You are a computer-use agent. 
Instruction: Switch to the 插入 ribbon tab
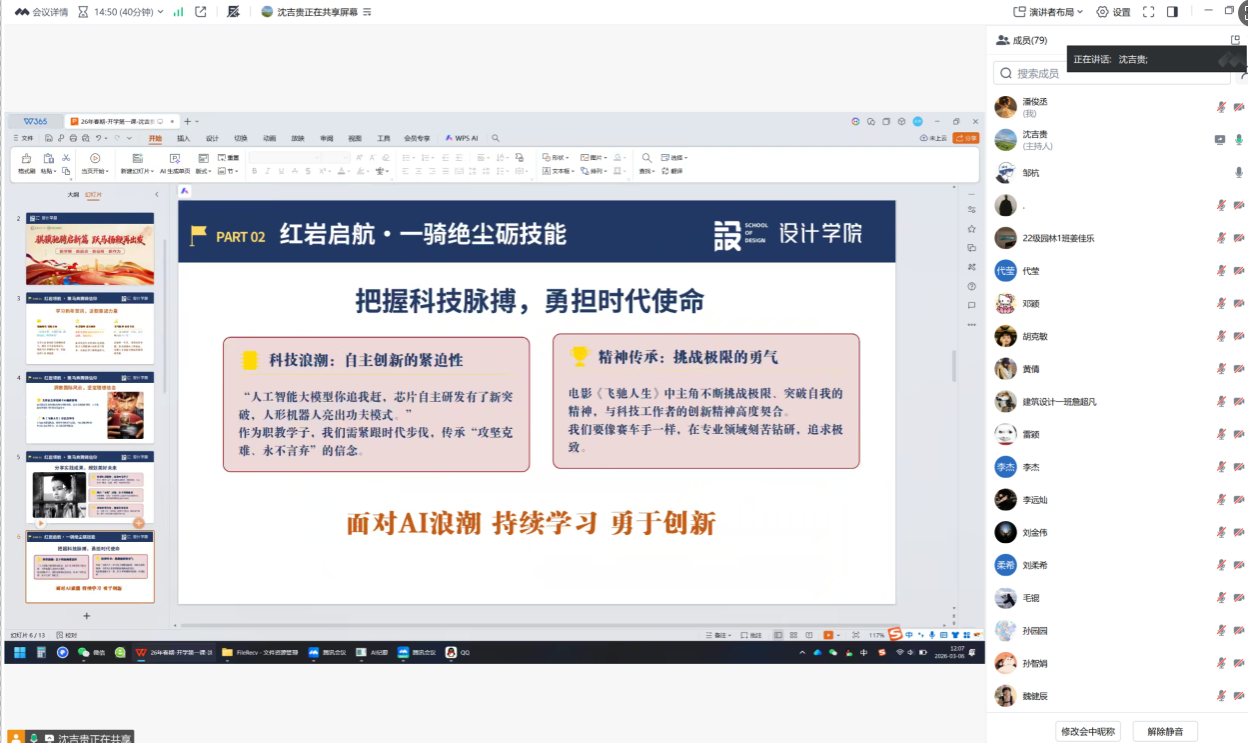pyautogui.click(x=183, y=138)
